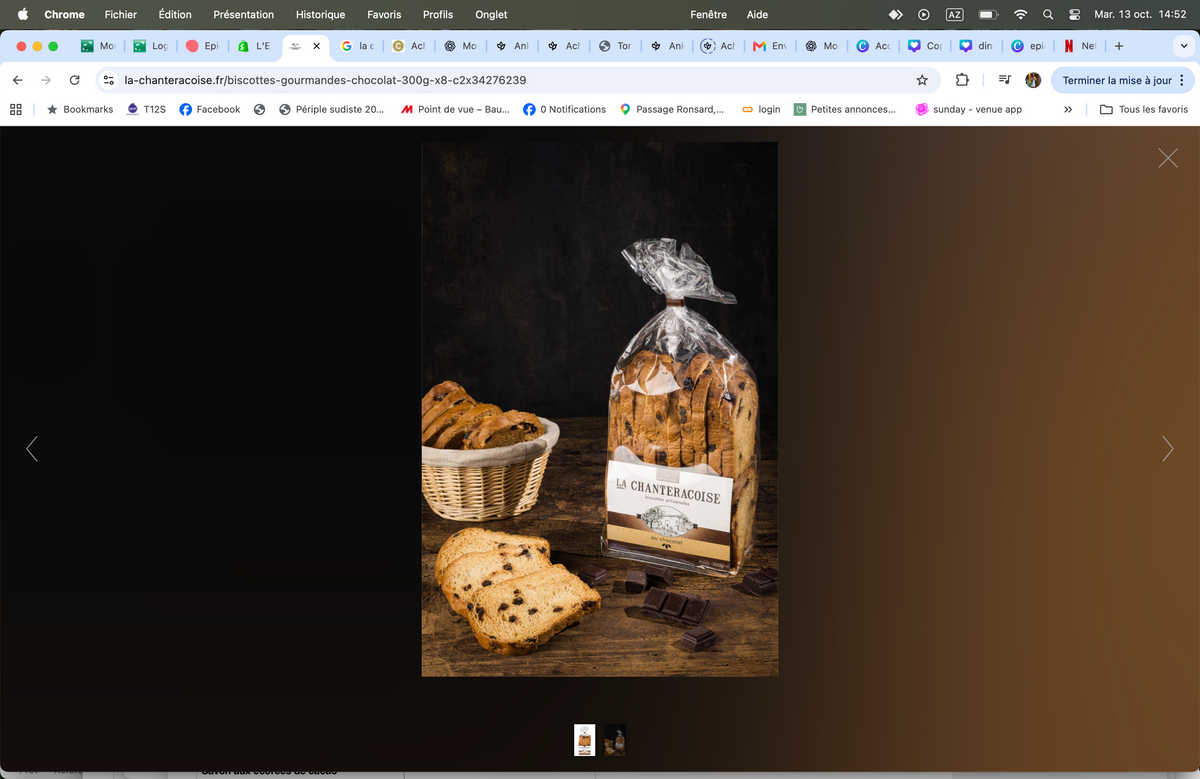Image resolution: width=1200 pixels, height=779 pixels.
Task: Open the login bookmark
Action: tap(761, 109)
